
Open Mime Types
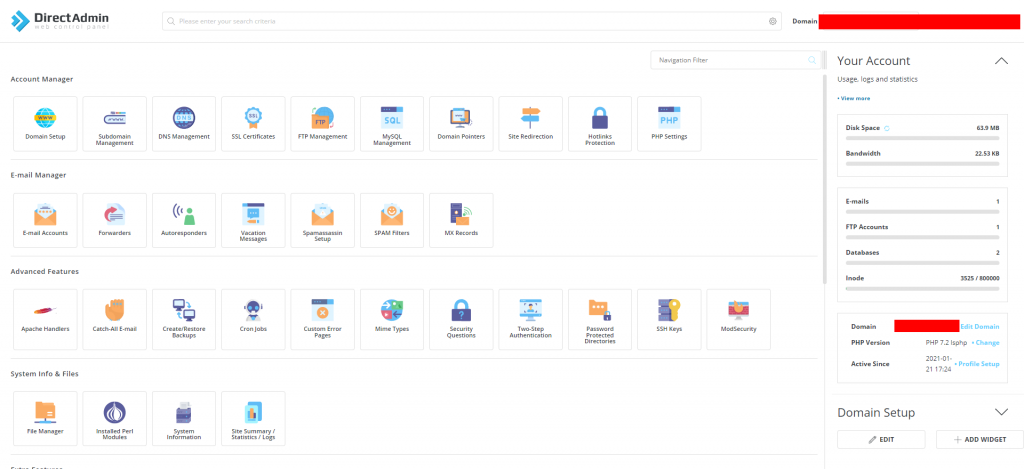(392, 319)
